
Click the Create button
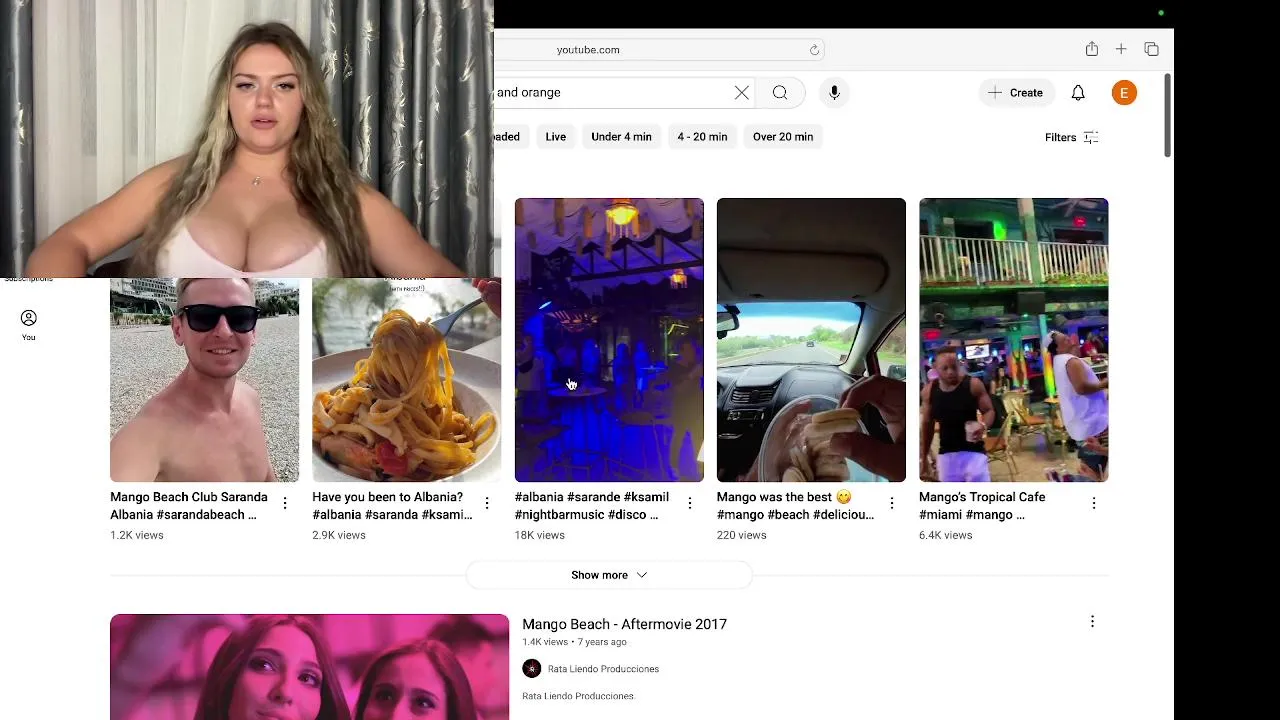click(x=1016, y=93)
